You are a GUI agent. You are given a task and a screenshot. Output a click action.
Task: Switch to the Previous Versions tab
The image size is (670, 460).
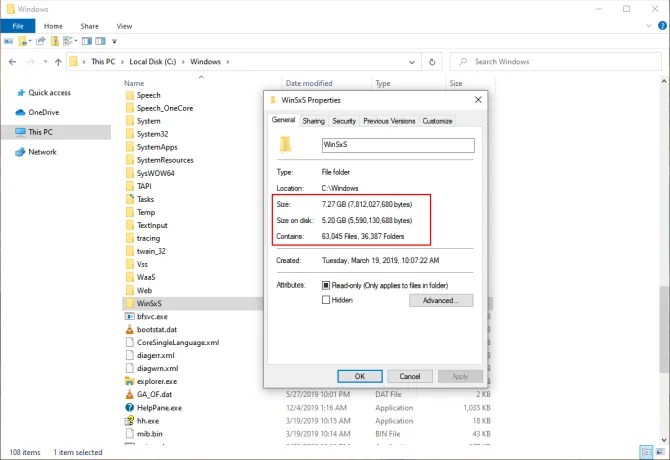point(389,121)
